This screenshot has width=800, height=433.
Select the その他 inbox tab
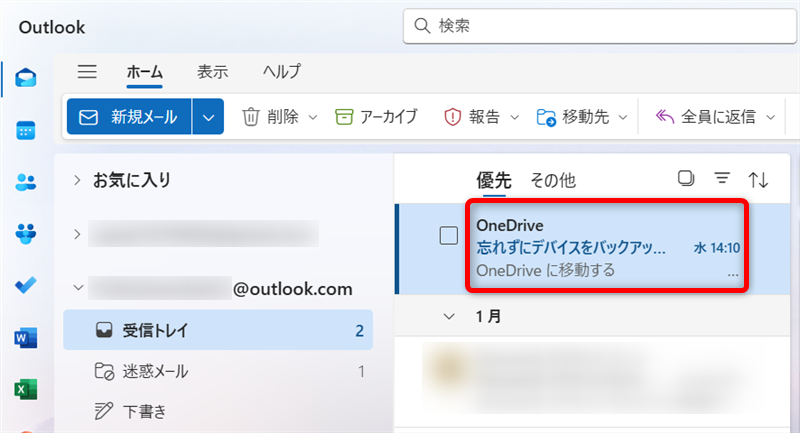[552, 180]
